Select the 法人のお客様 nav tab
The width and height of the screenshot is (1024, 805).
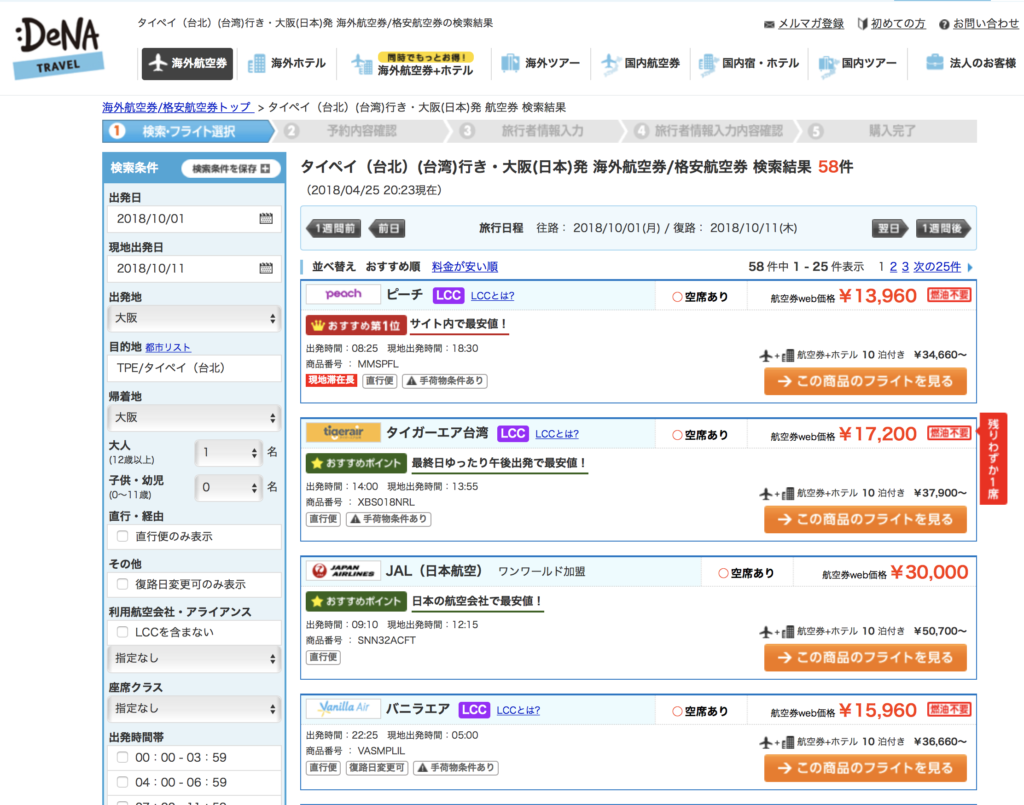971,63
